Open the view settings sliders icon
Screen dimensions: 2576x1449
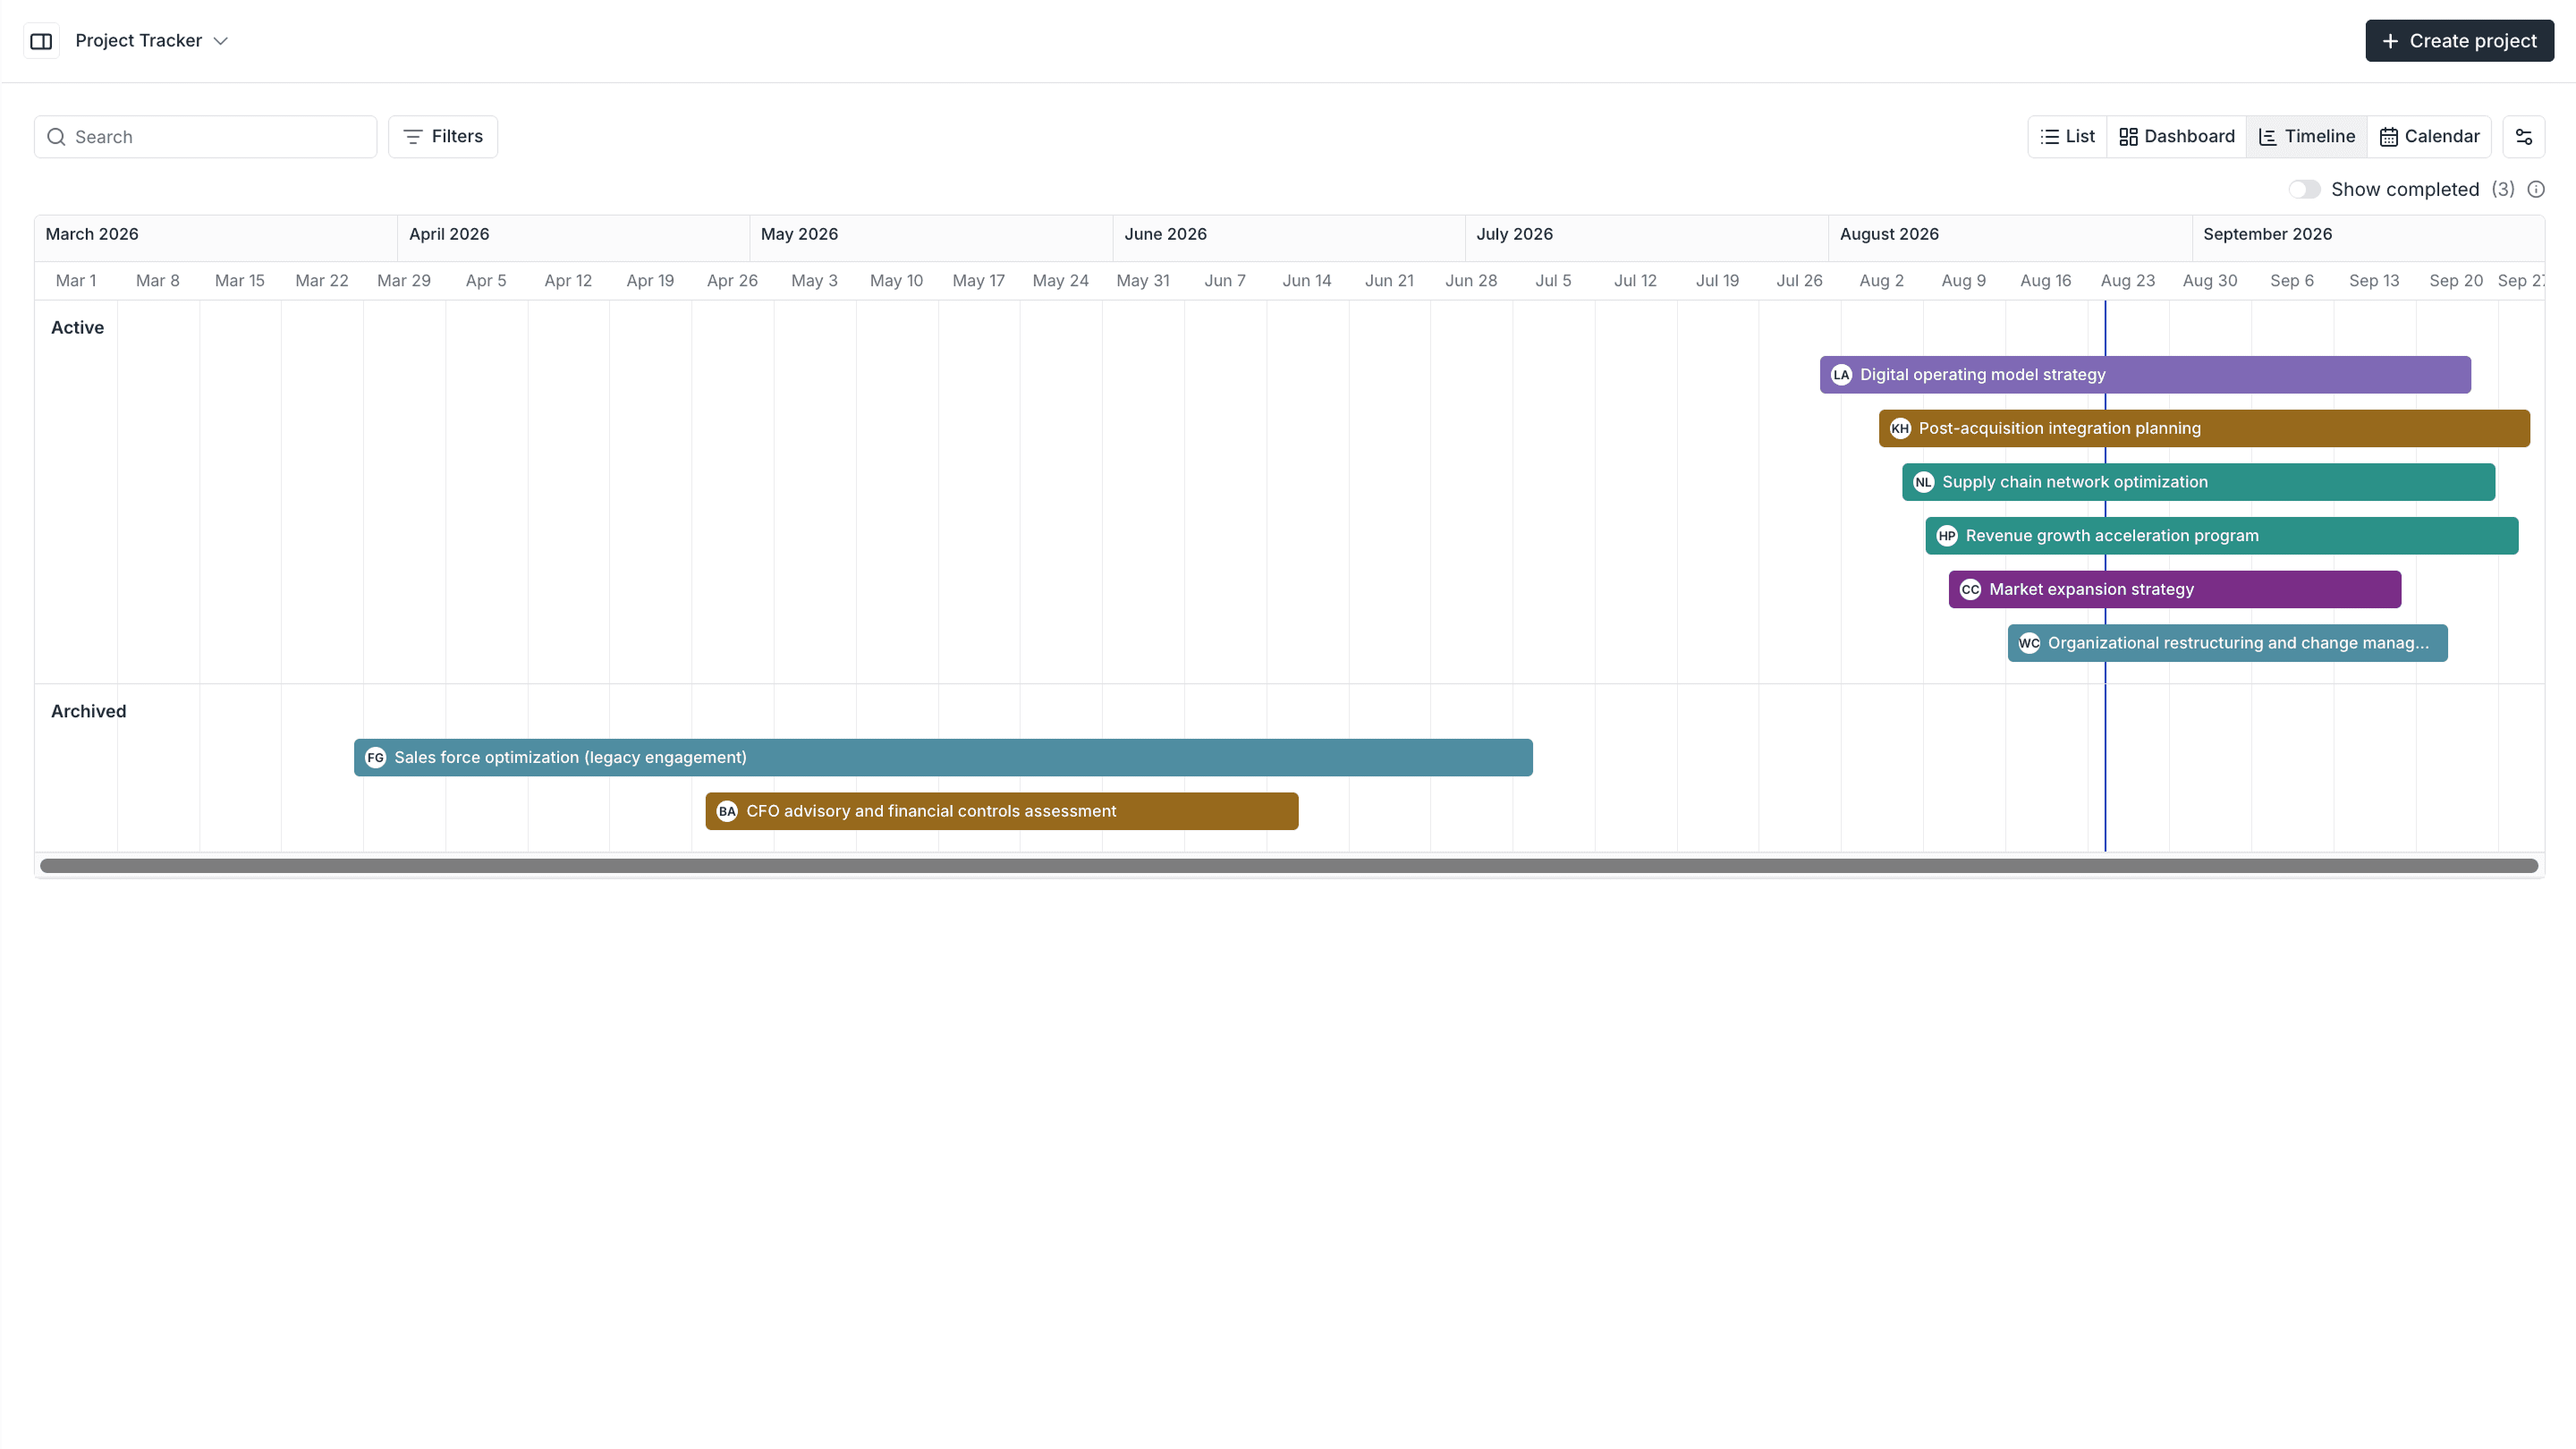click(2523, 137)
